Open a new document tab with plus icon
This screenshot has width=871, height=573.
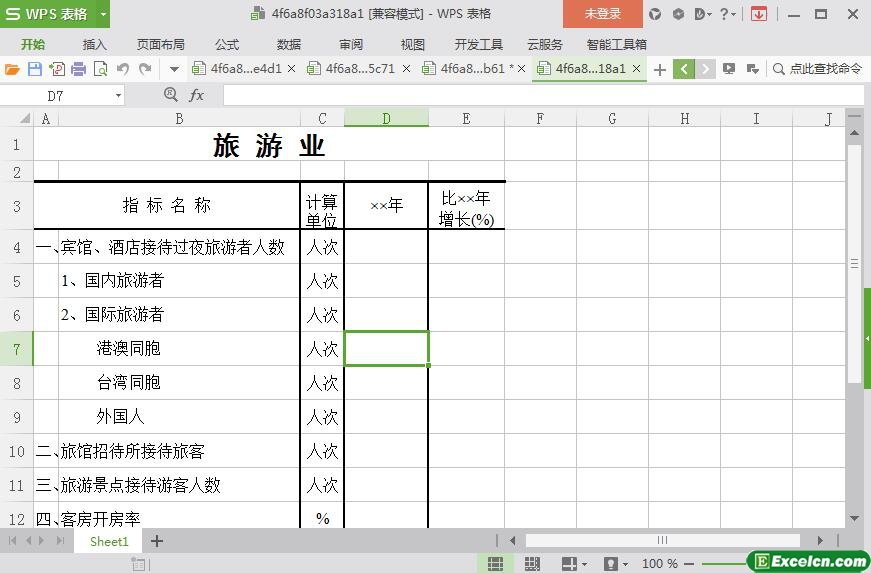tap(660, 69)
